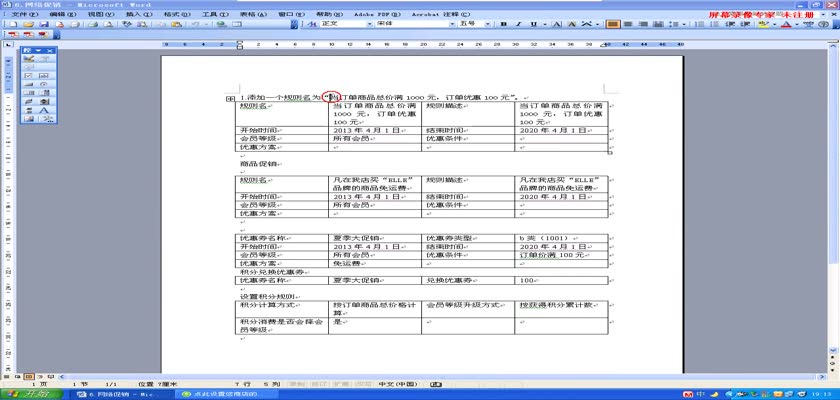Image resolution: width=840 pixels, height=400 pixels.
Task: Open the 编辑(E) menu
Action: (62, 14)
